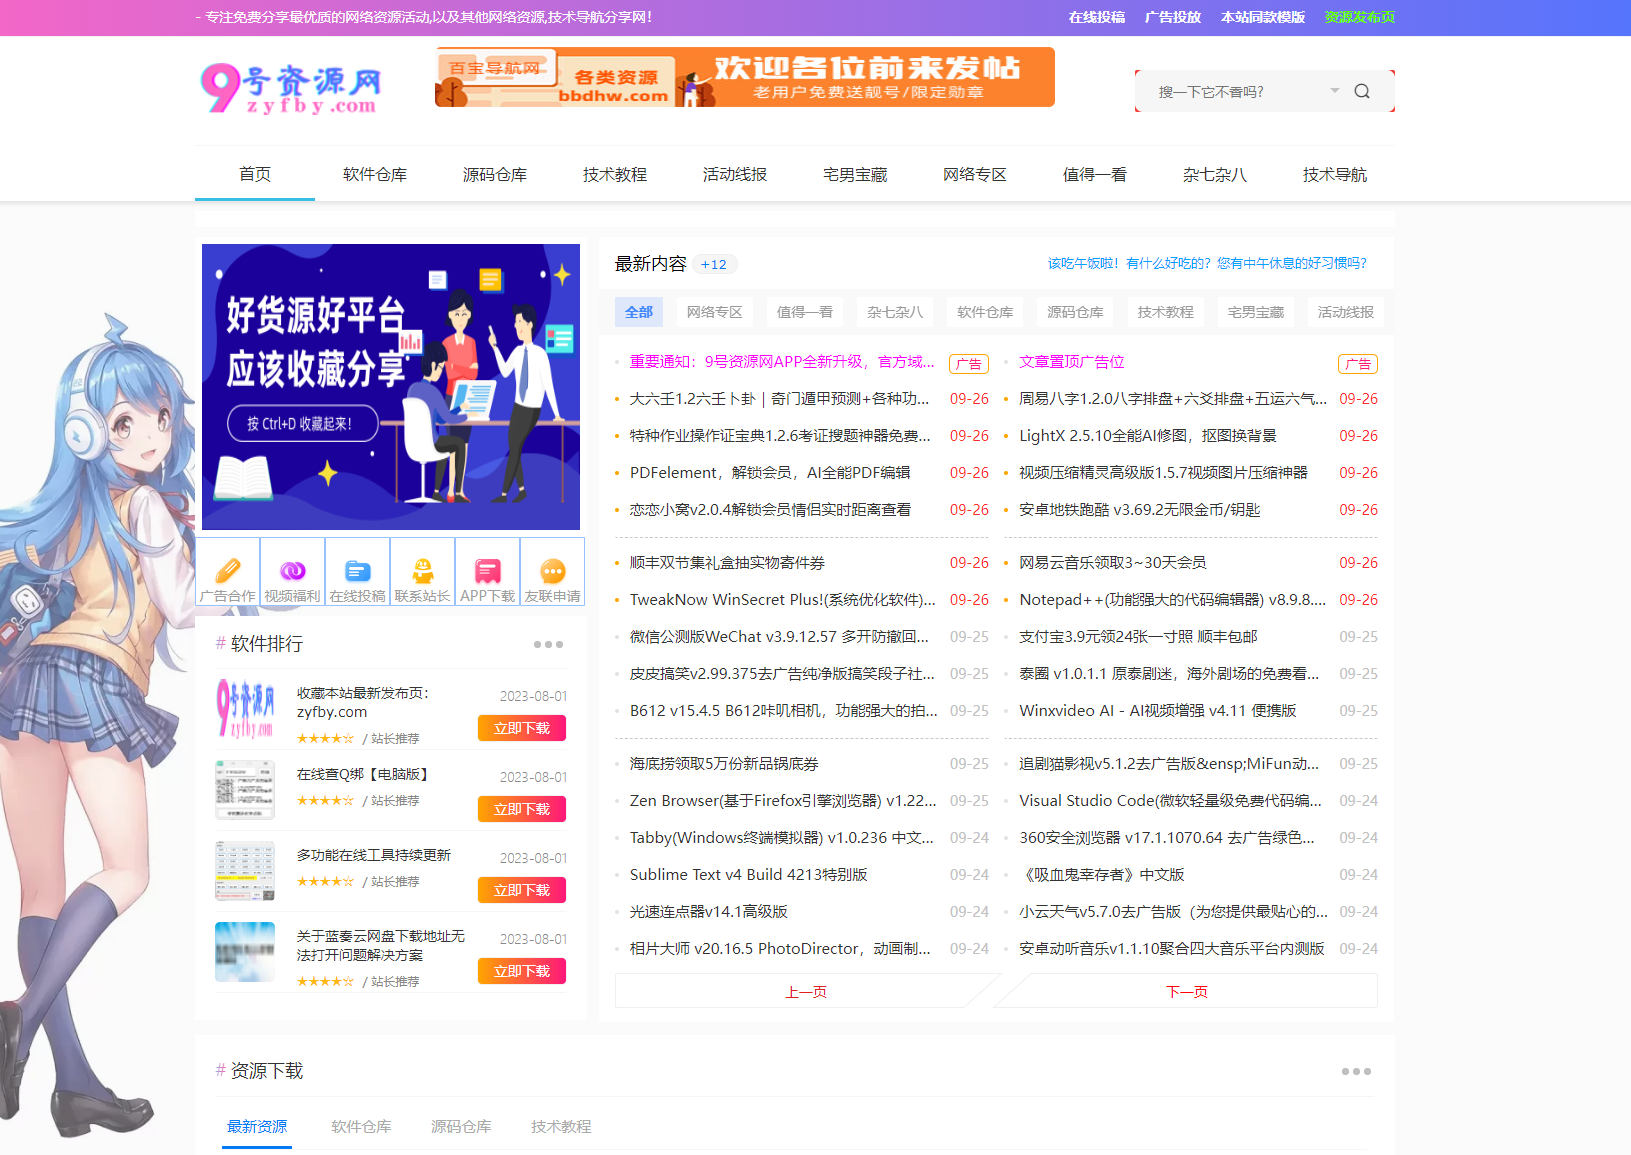
Task: Go to 下一页 of latest content
Action: [1187, 991]
